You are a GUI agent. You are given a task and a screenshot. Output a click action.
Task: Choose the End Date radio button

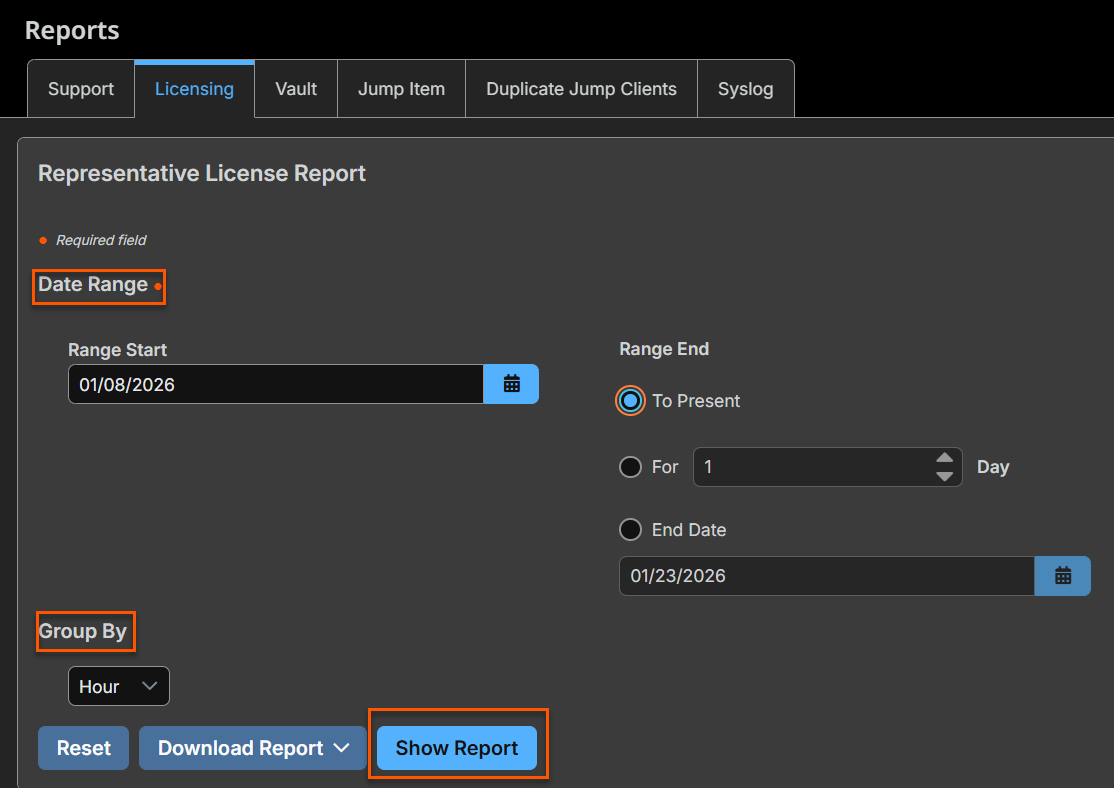point(630,530)
